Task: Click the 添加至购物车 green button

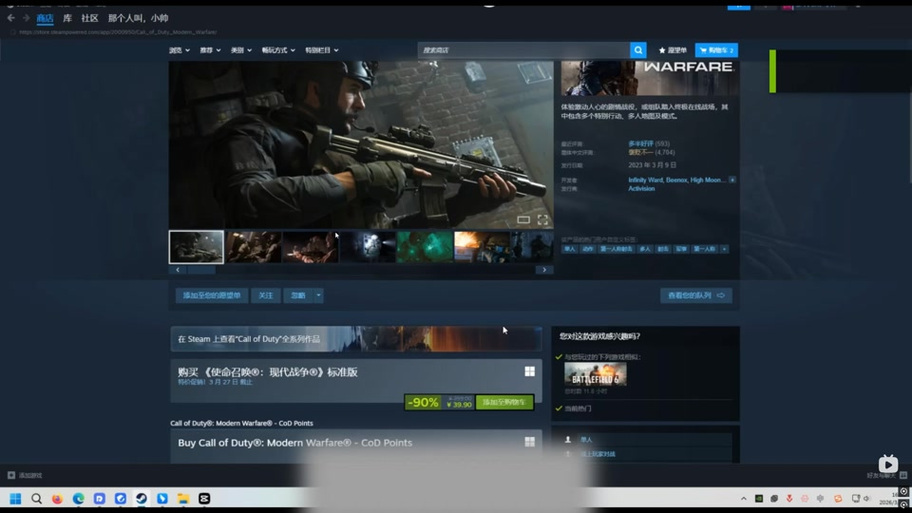Action: point(504,402)
